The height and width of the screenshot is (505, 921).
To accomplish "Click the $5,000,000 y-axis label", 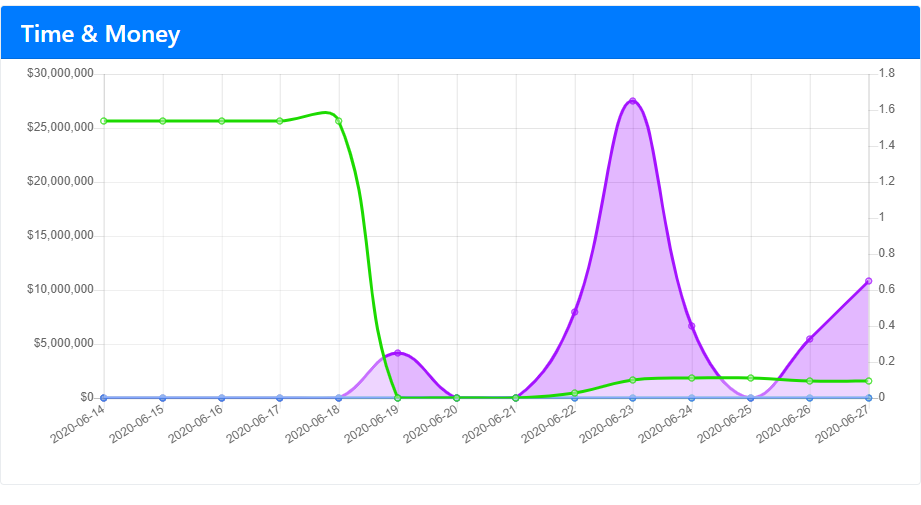I will pos(63,344).
